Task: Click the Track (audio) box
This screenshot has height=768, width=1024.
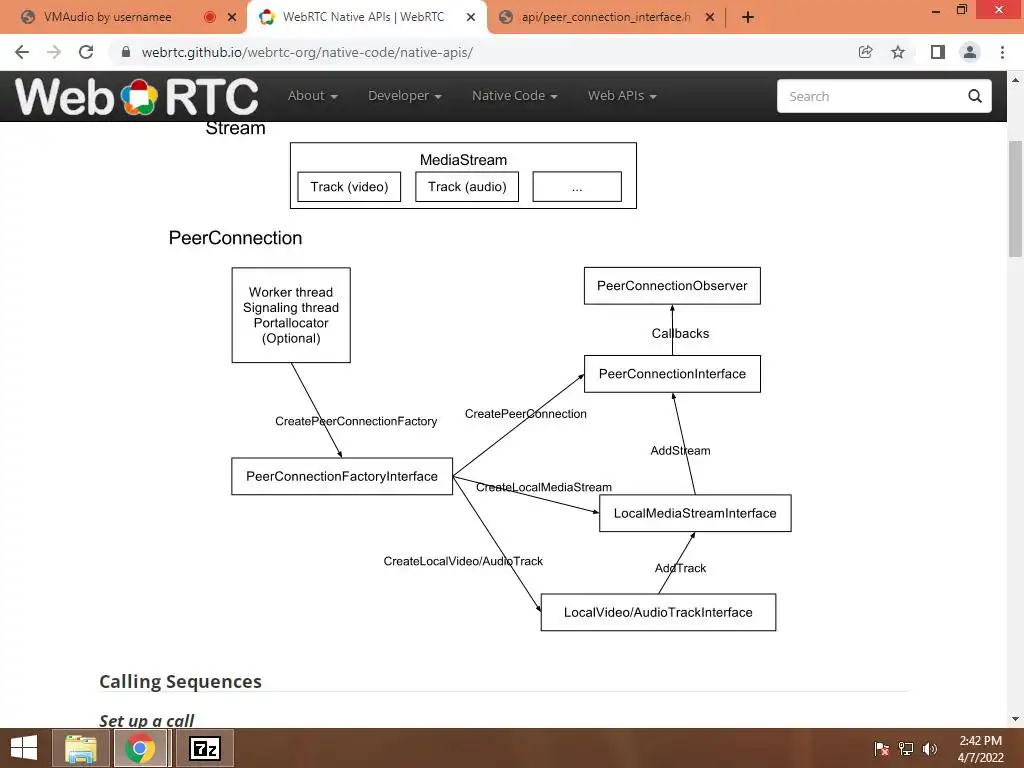Action: [x=467, y=187]
